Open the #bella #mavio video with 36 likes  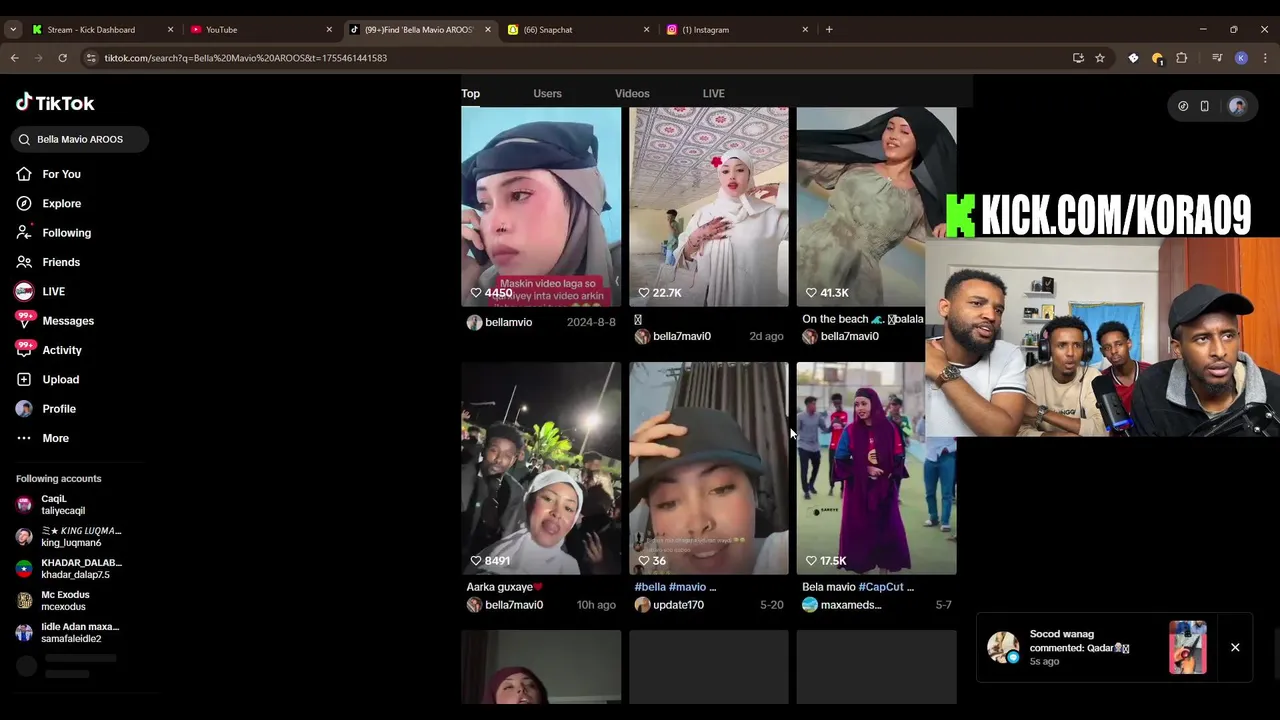point(709,468)
